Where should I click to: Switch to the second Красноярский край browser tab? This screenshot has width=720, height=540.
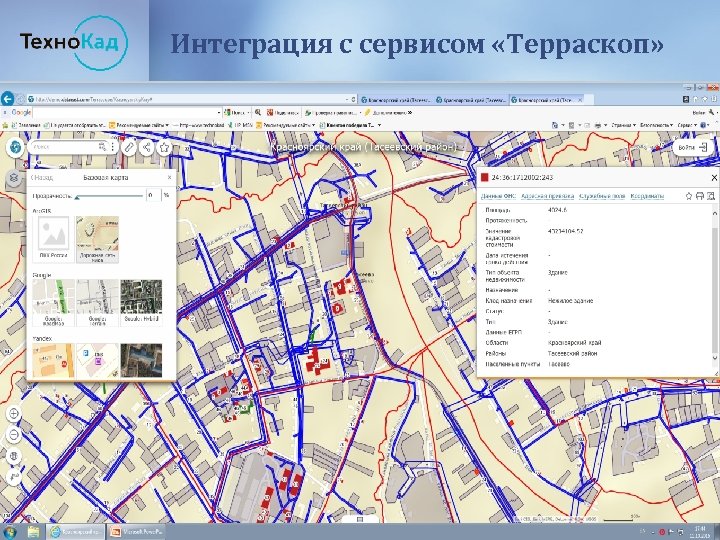click(x=471, y=100)
